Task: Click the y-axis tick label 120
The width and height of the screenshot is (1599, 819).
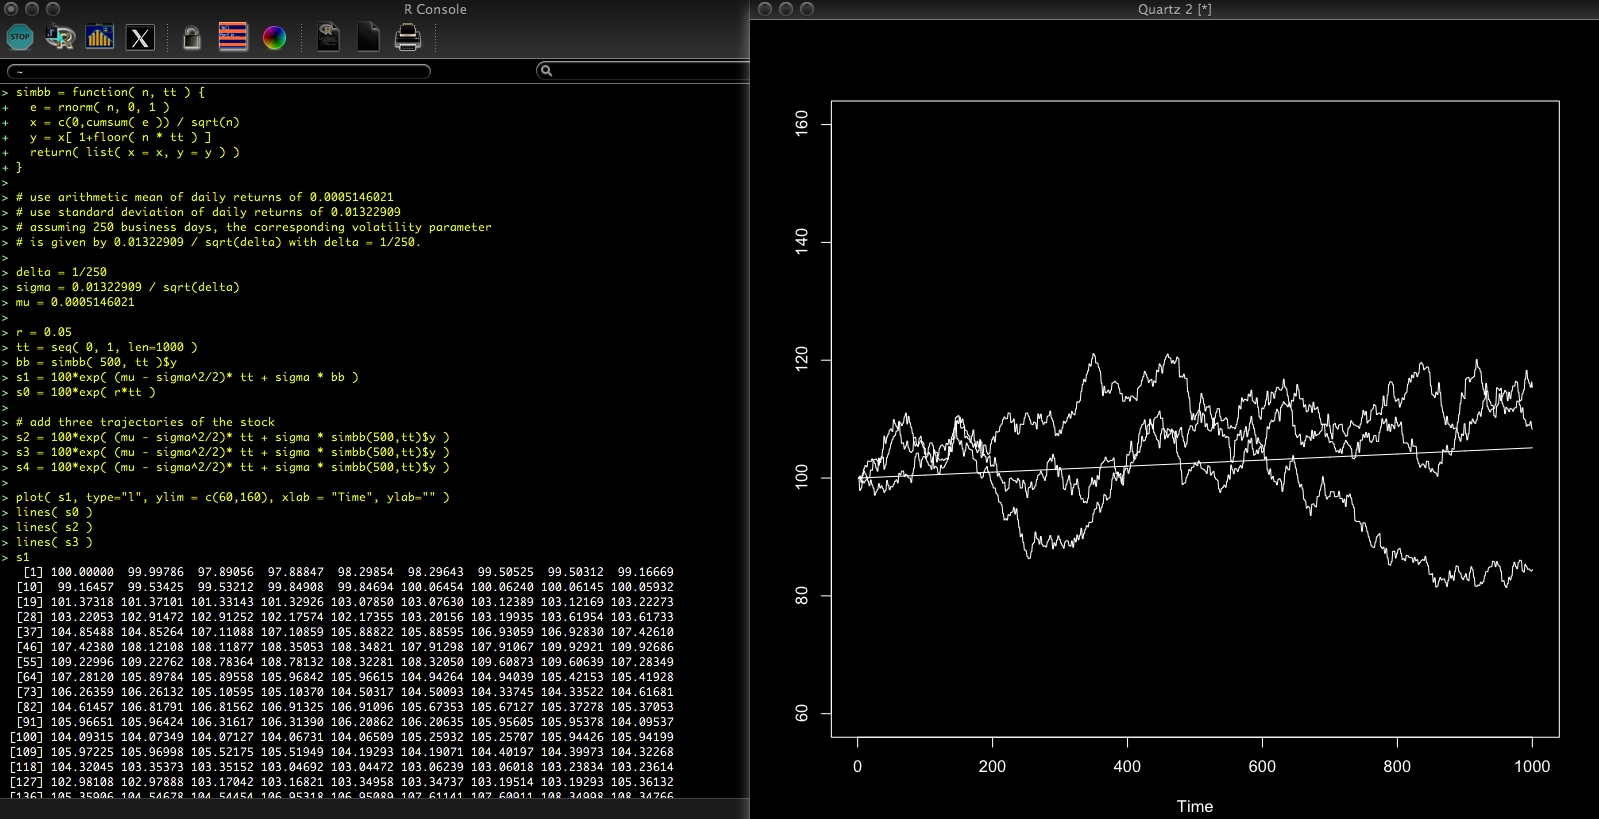Action: [x=801, y=360]
